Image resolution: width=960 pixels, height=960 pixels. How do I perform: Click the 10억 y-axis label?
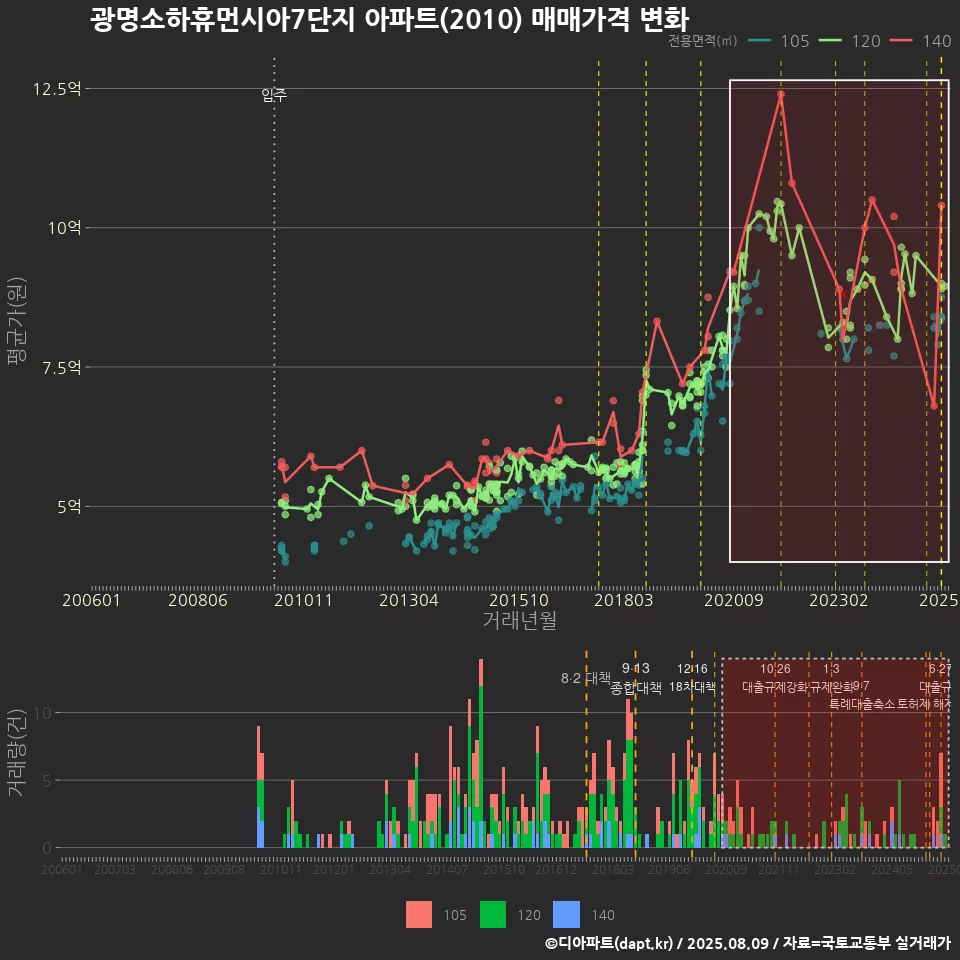click(x=65, y=228)
